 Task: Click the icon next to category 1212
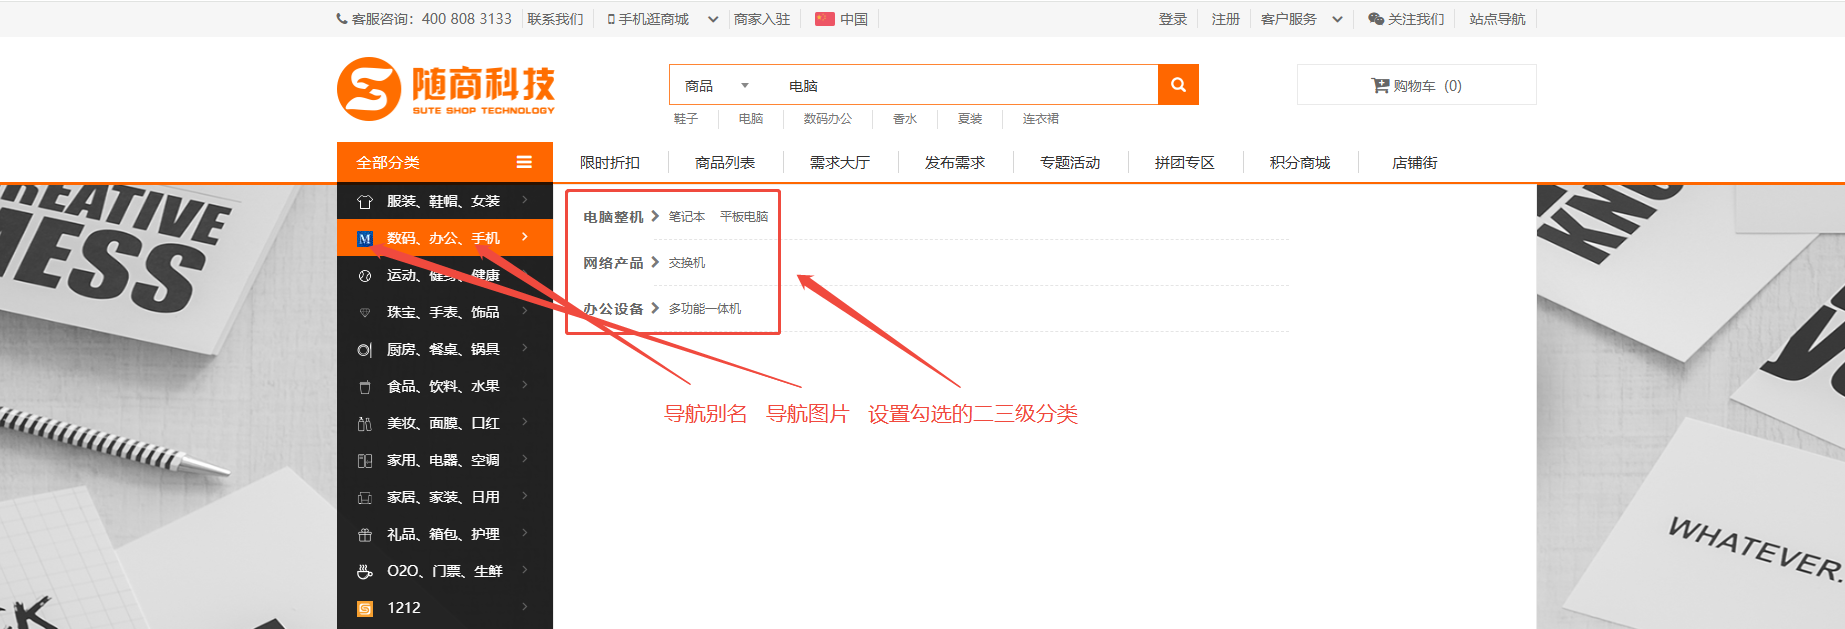[365, 608]
